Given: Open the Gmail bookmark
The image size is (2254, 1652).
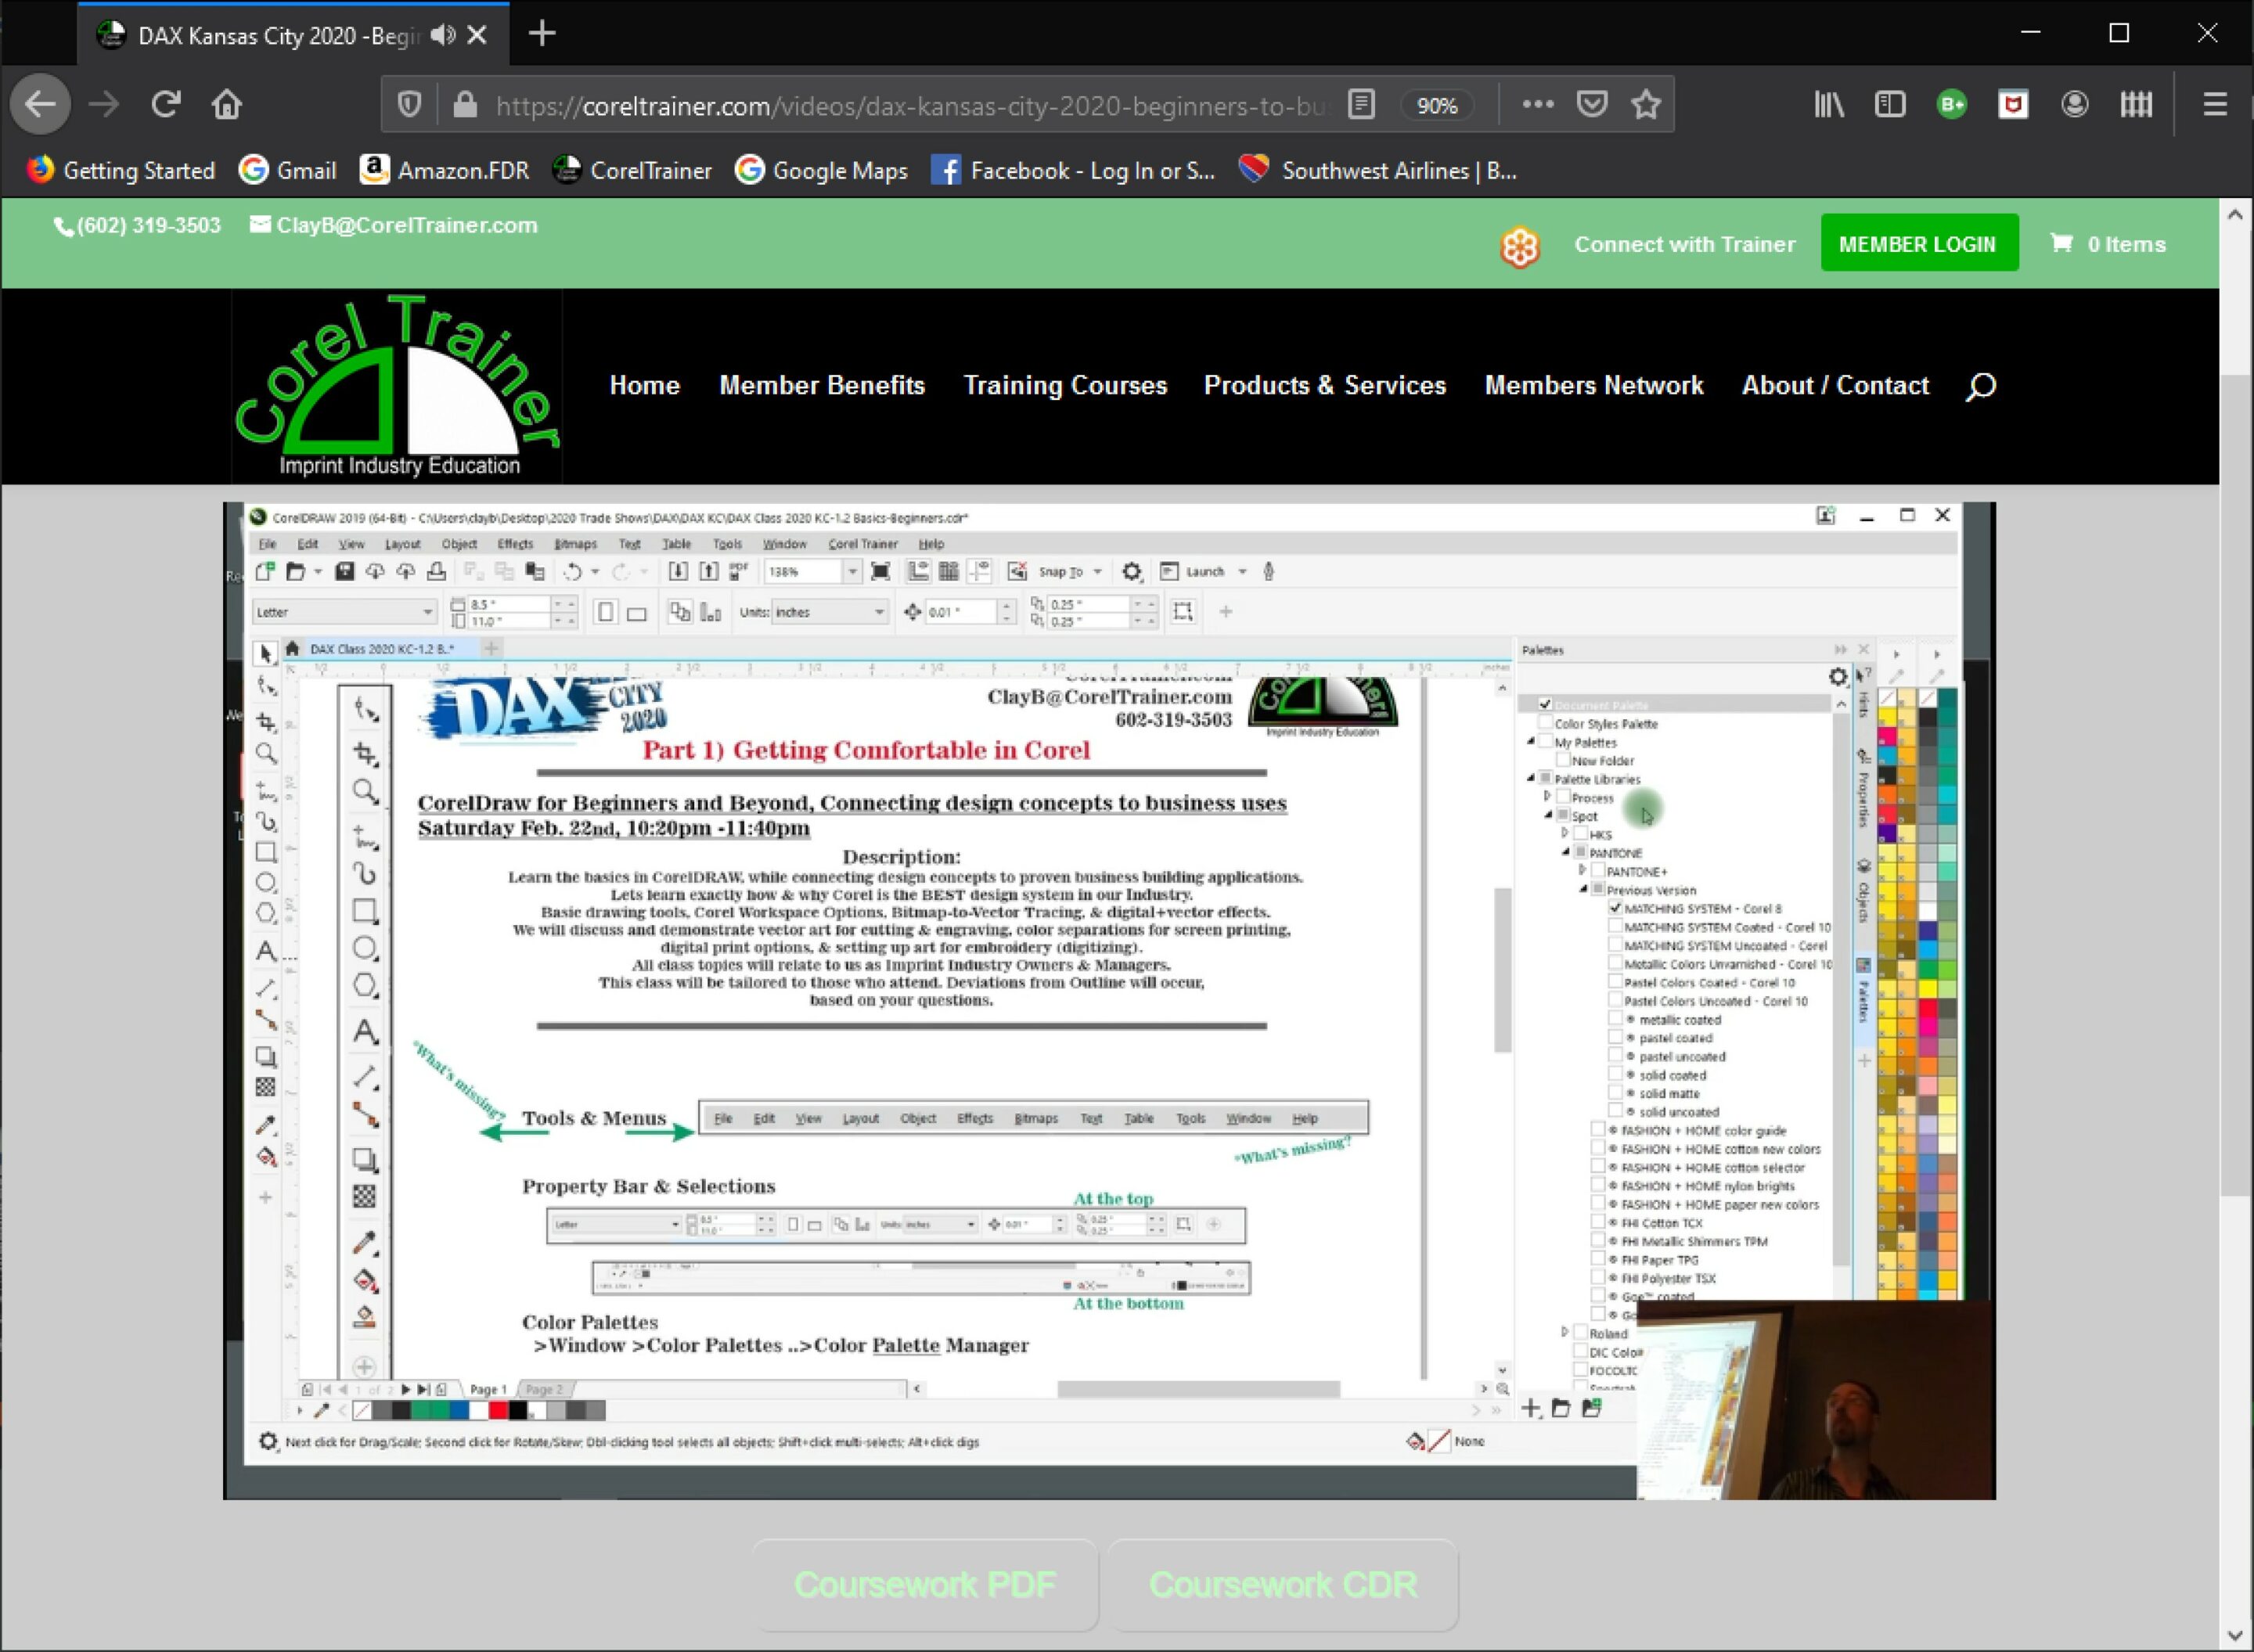Looking at the screenshot, I should coord(288,170).
